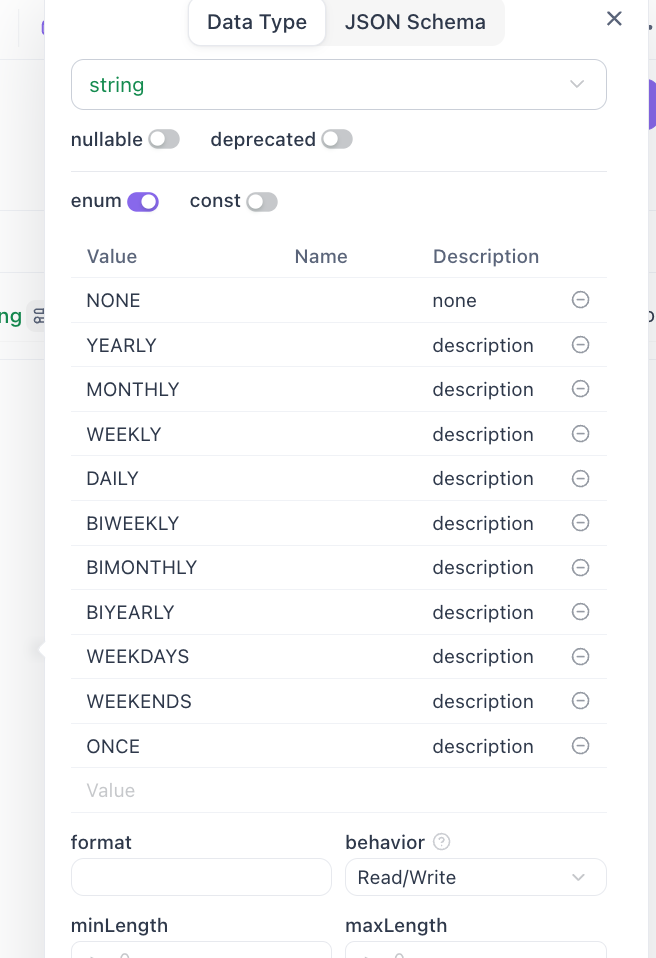
Task: Expand the Read/Write behavior dropdown
Action: click(x=475, y=877)
